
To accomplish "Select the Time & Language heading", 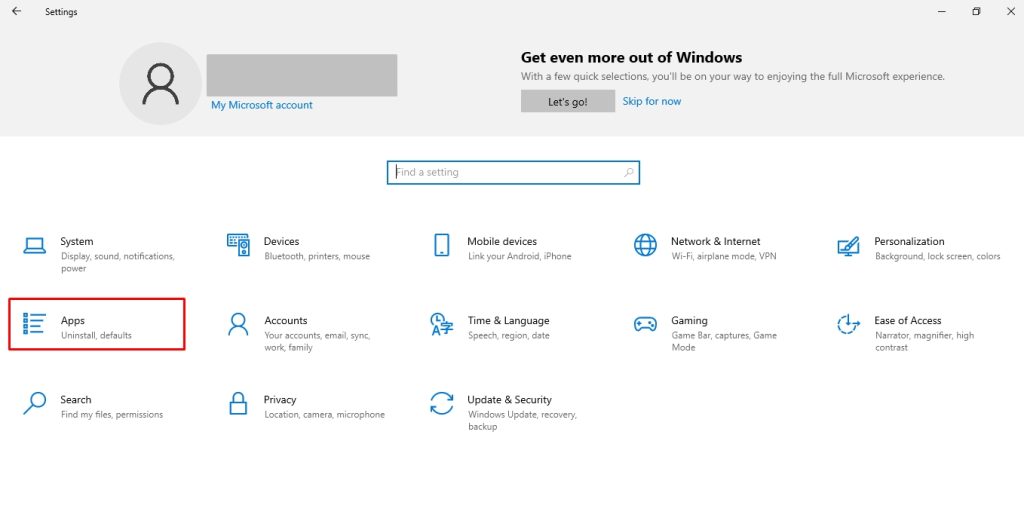I will (x=508, y=321).
